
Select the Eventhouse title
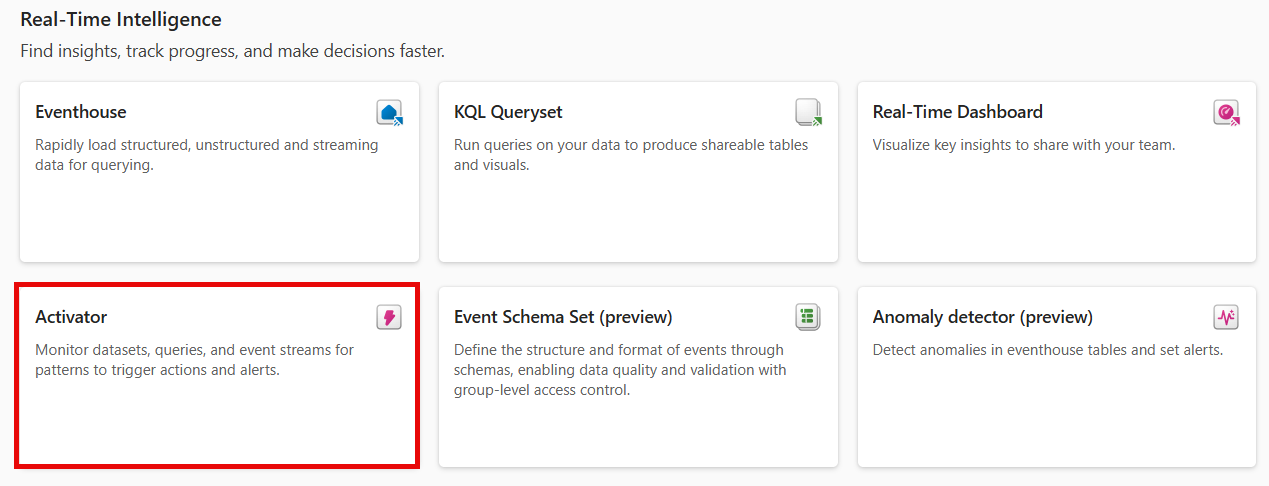click(x=81, y=112)
